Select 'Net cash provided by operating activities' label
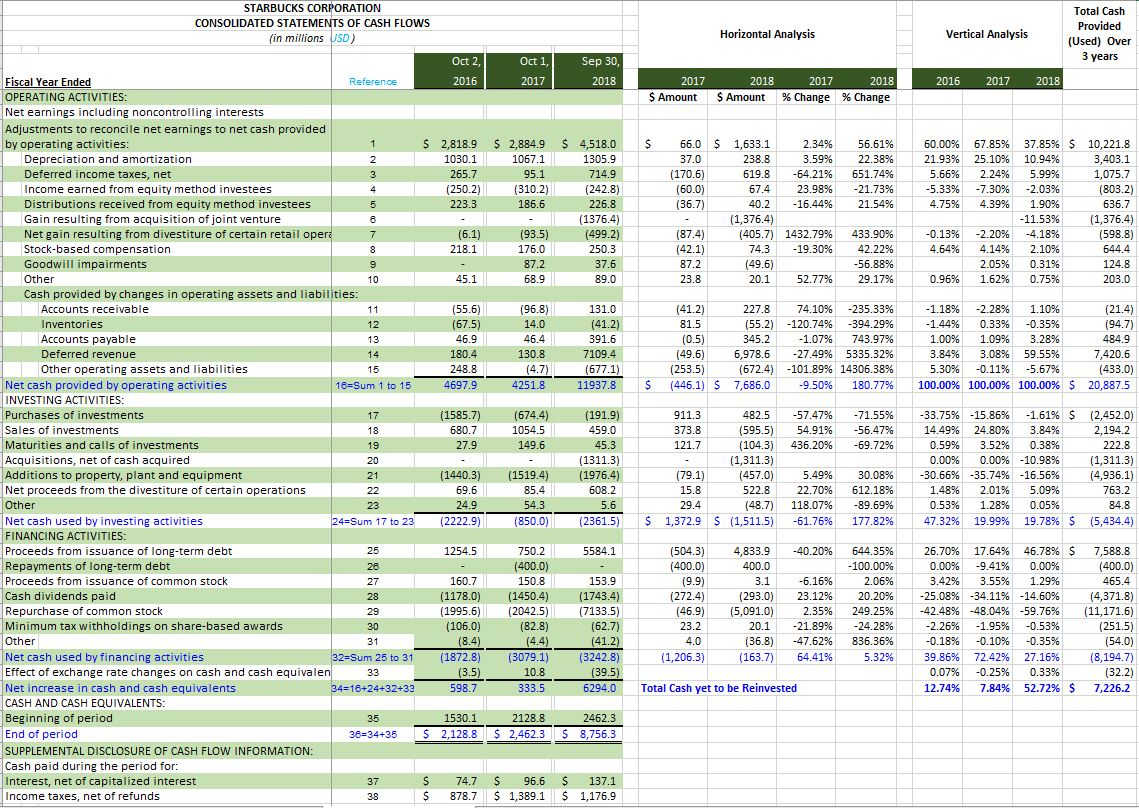 (116, 385)
